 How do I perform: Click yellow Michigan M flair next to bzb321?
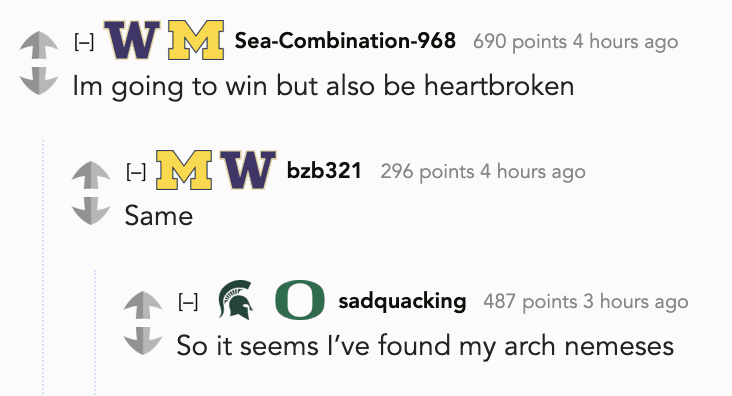184,170
